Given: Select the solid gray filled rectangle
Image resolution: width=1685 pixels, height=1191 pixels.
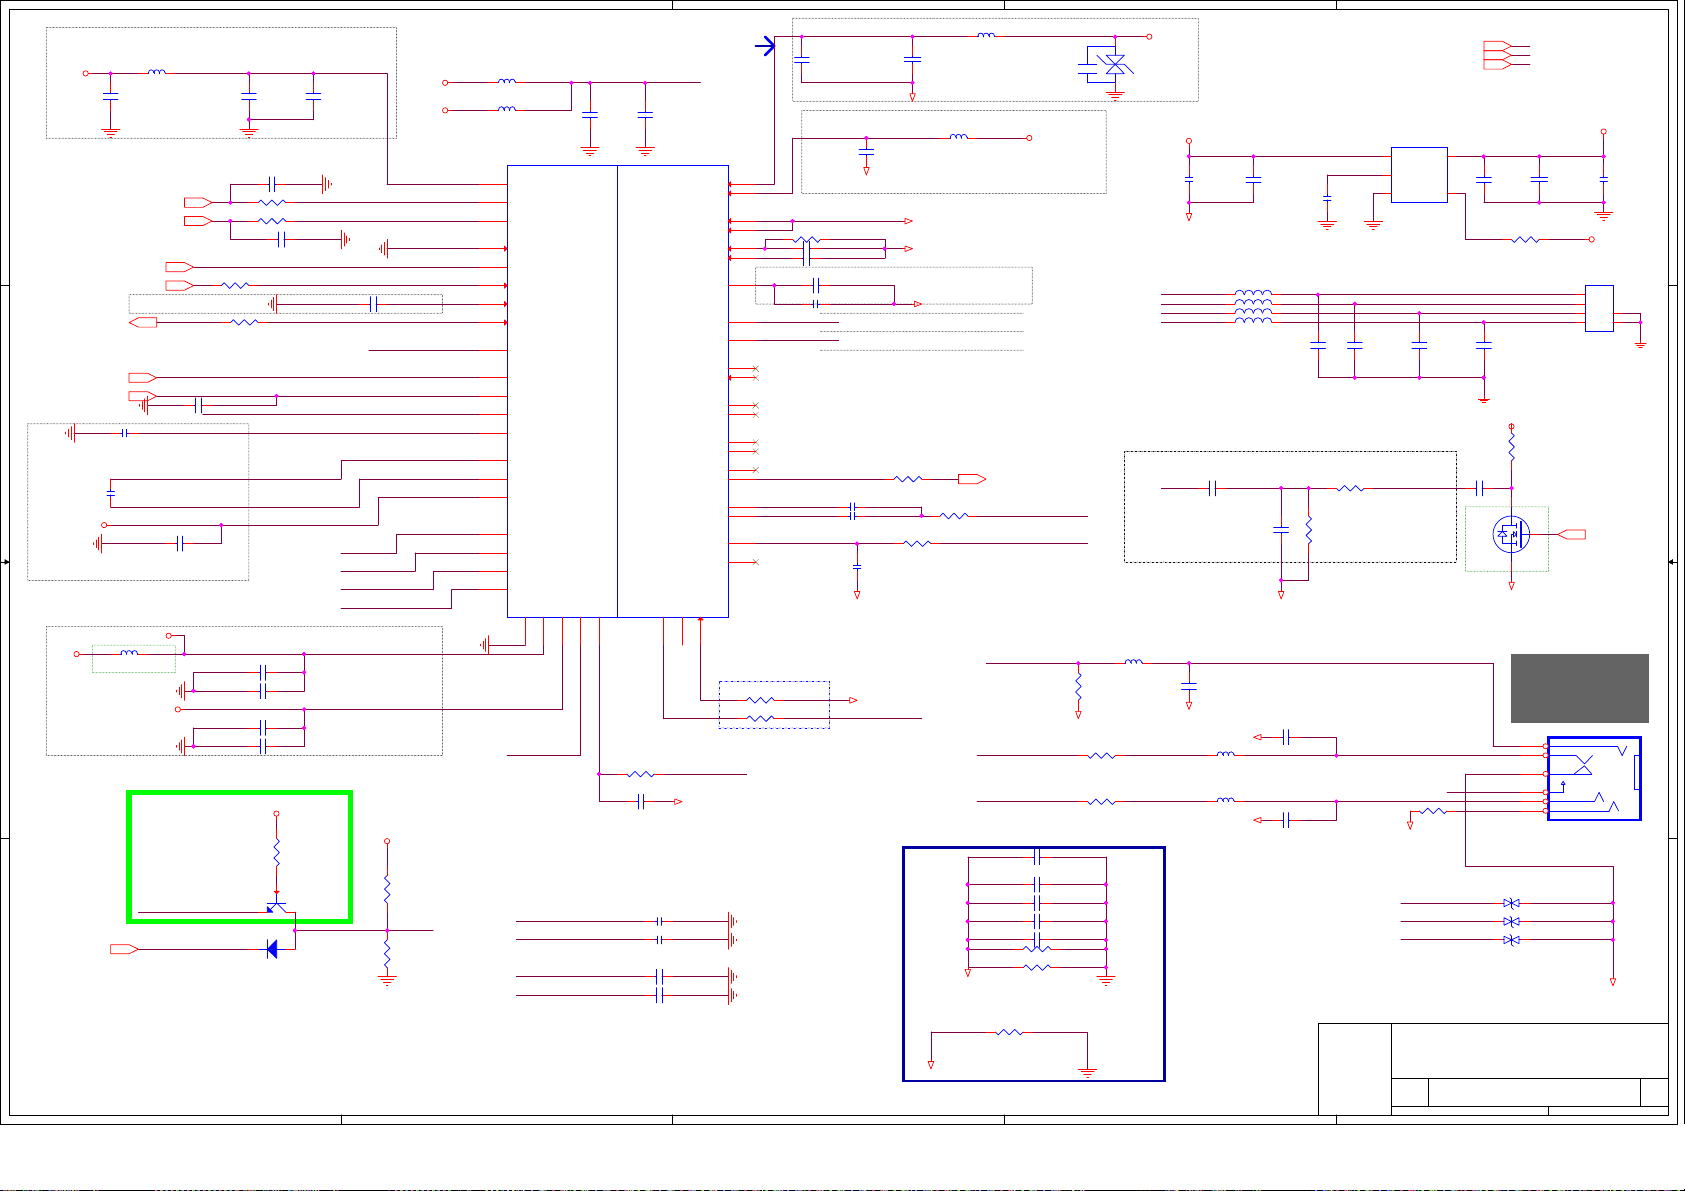Looking at the screenshot, I should tap(1579, 688).
